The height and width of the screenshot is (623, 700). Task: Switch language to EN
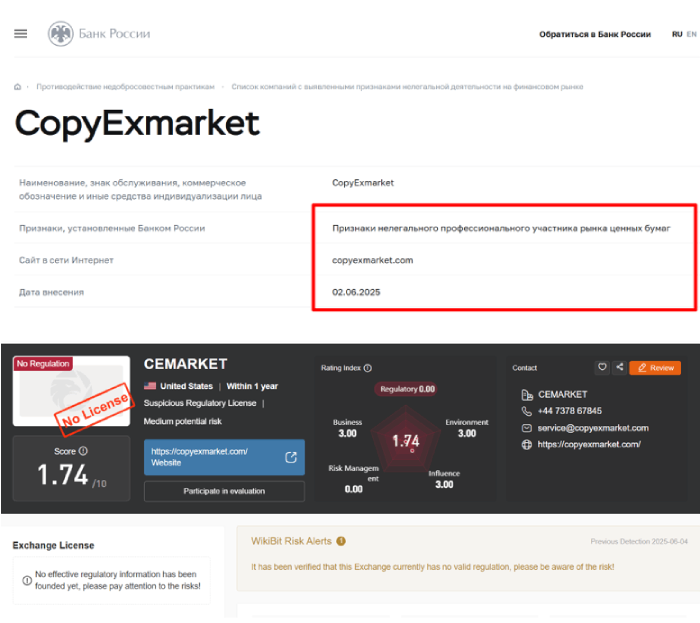coord(691,34)
